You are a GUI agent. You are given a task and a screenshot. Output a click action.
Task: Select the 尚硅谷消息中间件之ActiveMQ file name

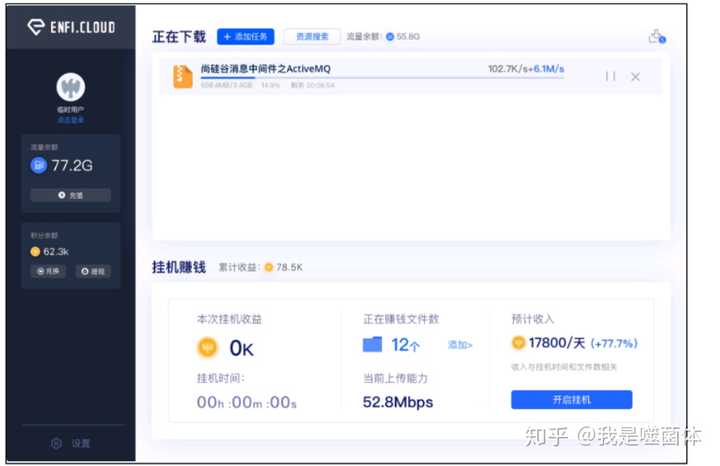(x=265, y=69)
